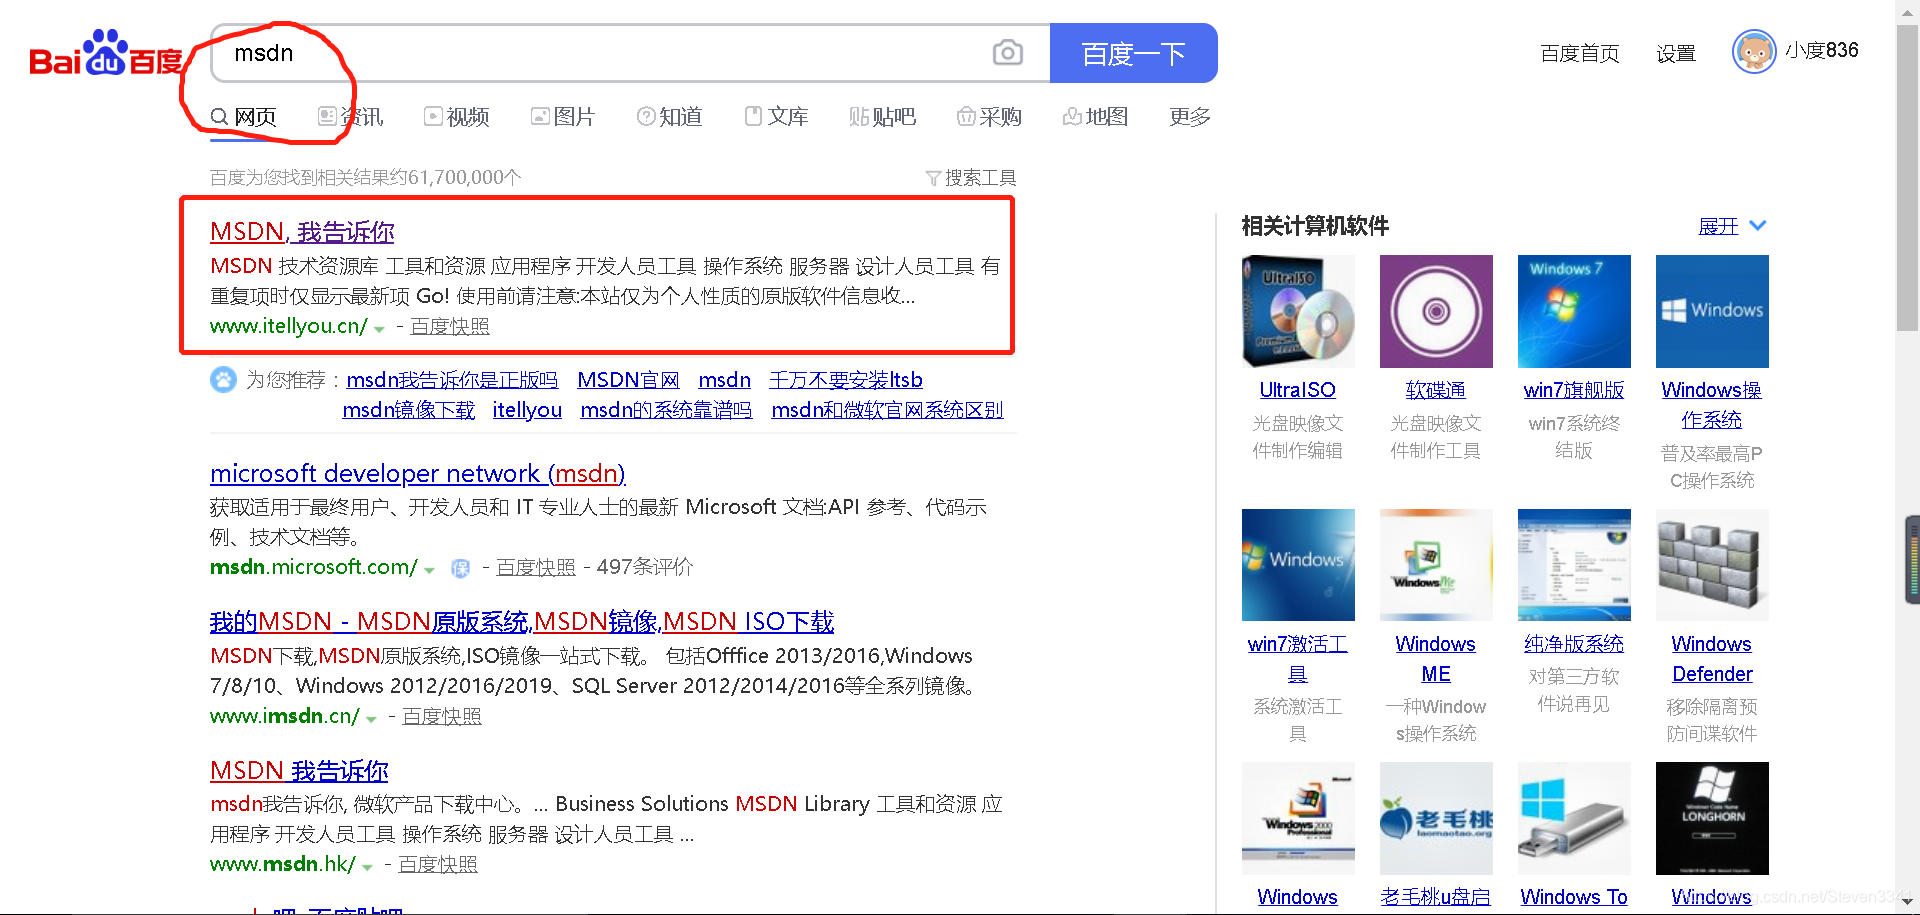Image resolution: width=1920 pixels, height=915 pixels.
Task: Switch to the 贴吧 tab
Action: 883,117
